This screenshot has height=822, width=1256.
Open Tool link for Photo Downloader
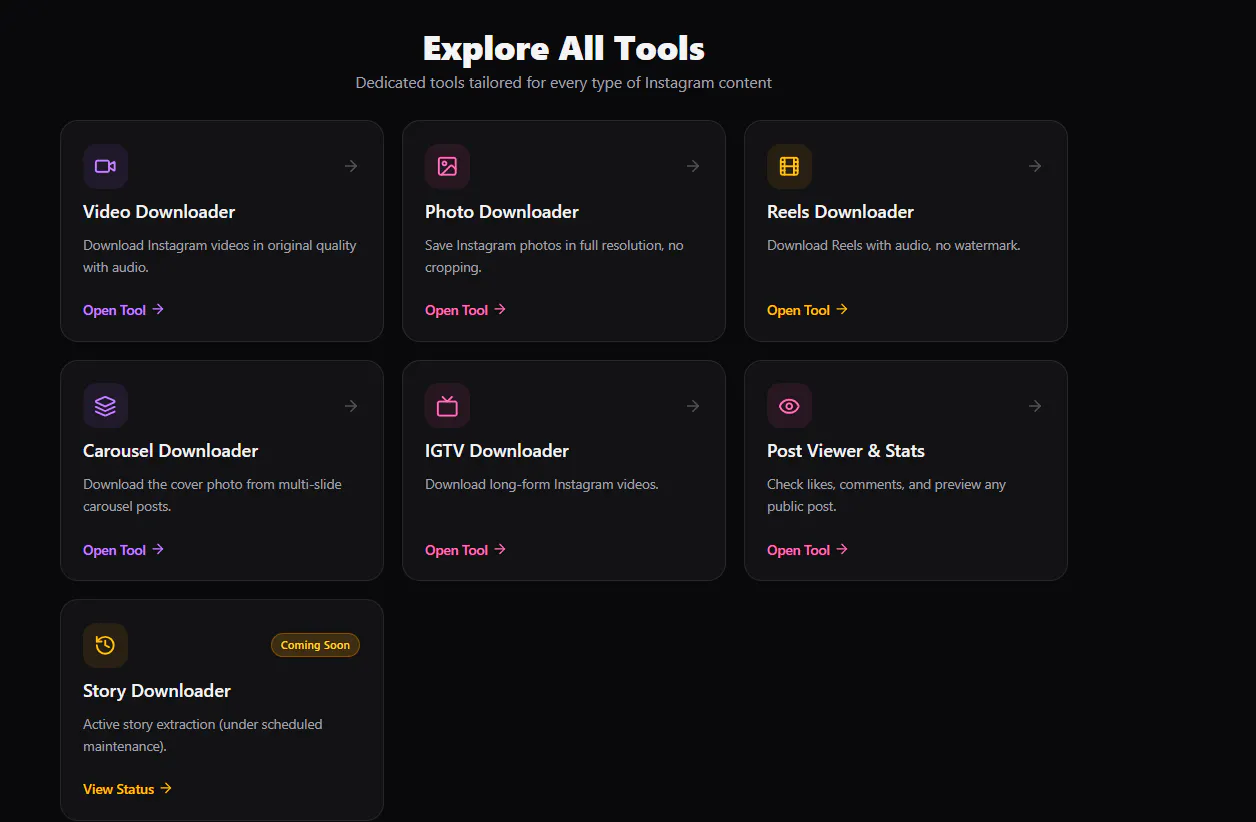[x=465, y=310]
